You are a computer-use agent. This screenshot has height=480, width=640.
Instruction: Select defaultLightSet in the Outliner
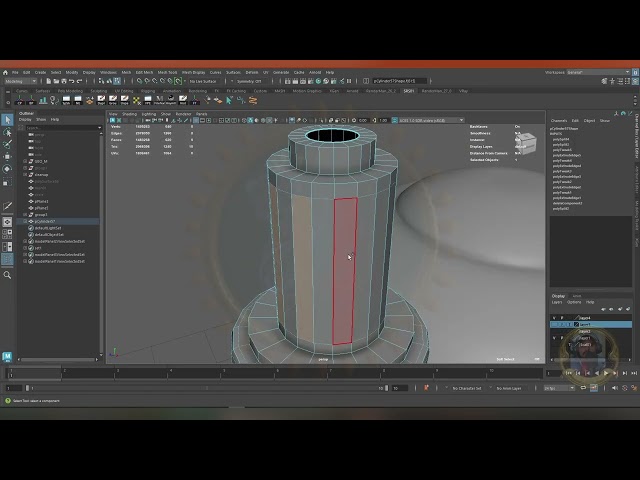coord(48,228)
